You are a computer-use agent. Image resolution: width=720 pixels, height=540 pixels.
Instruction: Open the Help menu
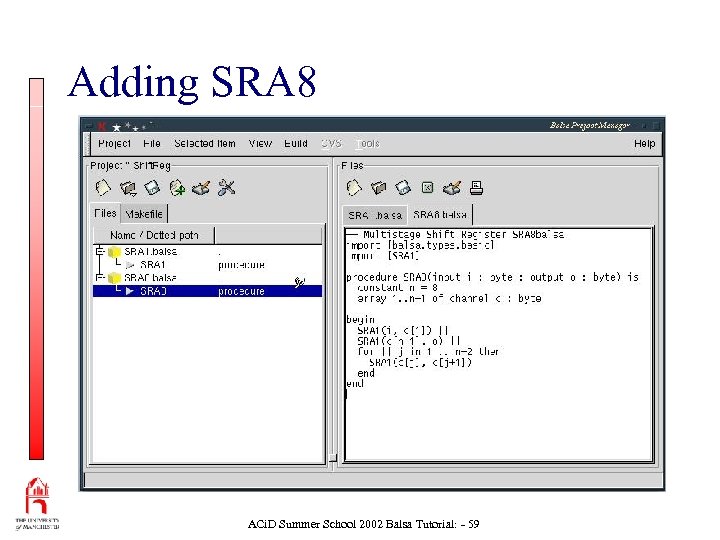click(x=644, y=144)
